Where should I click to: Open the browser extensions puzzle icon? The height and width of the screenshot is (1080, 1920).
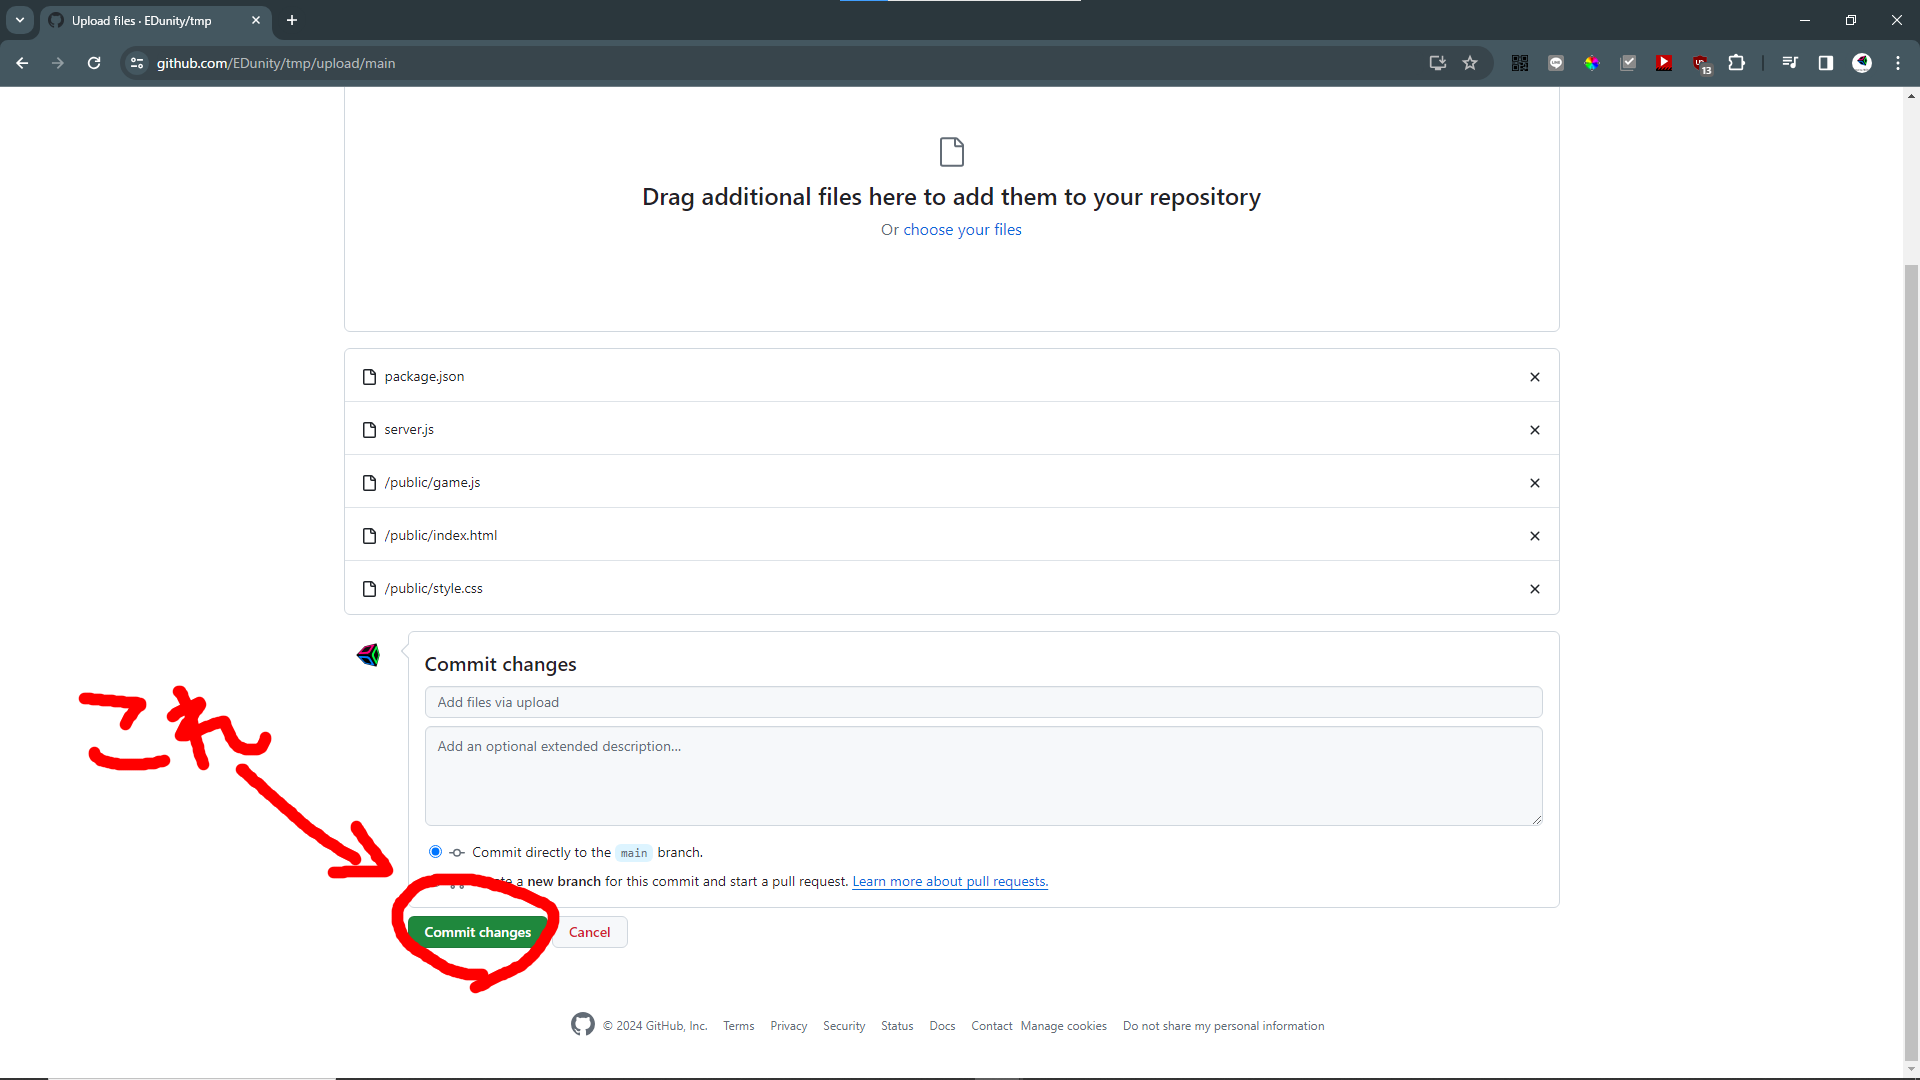pos(1737,63)
